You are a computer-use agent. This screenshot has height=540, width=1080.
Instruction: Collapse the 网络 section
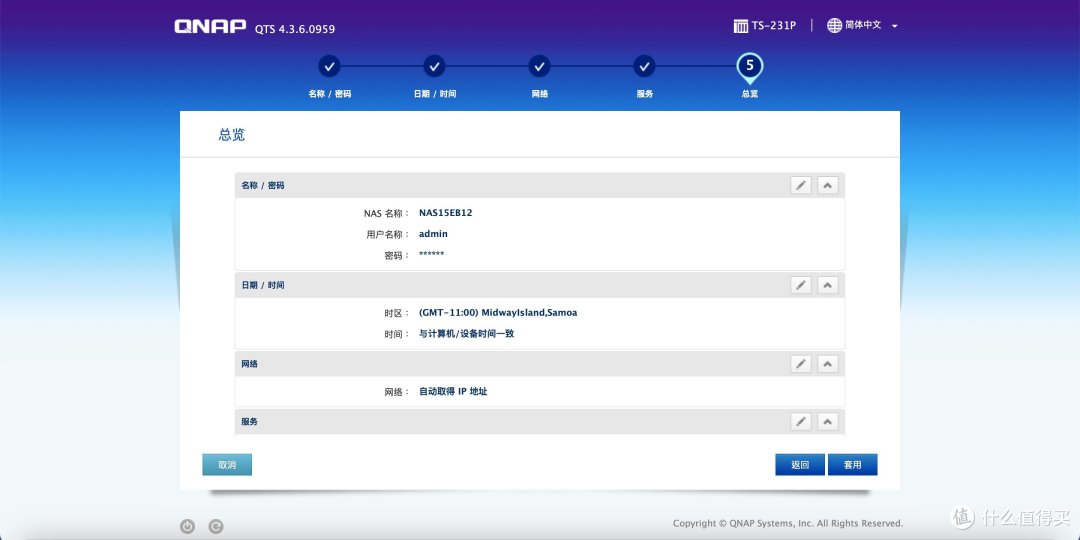827,364
